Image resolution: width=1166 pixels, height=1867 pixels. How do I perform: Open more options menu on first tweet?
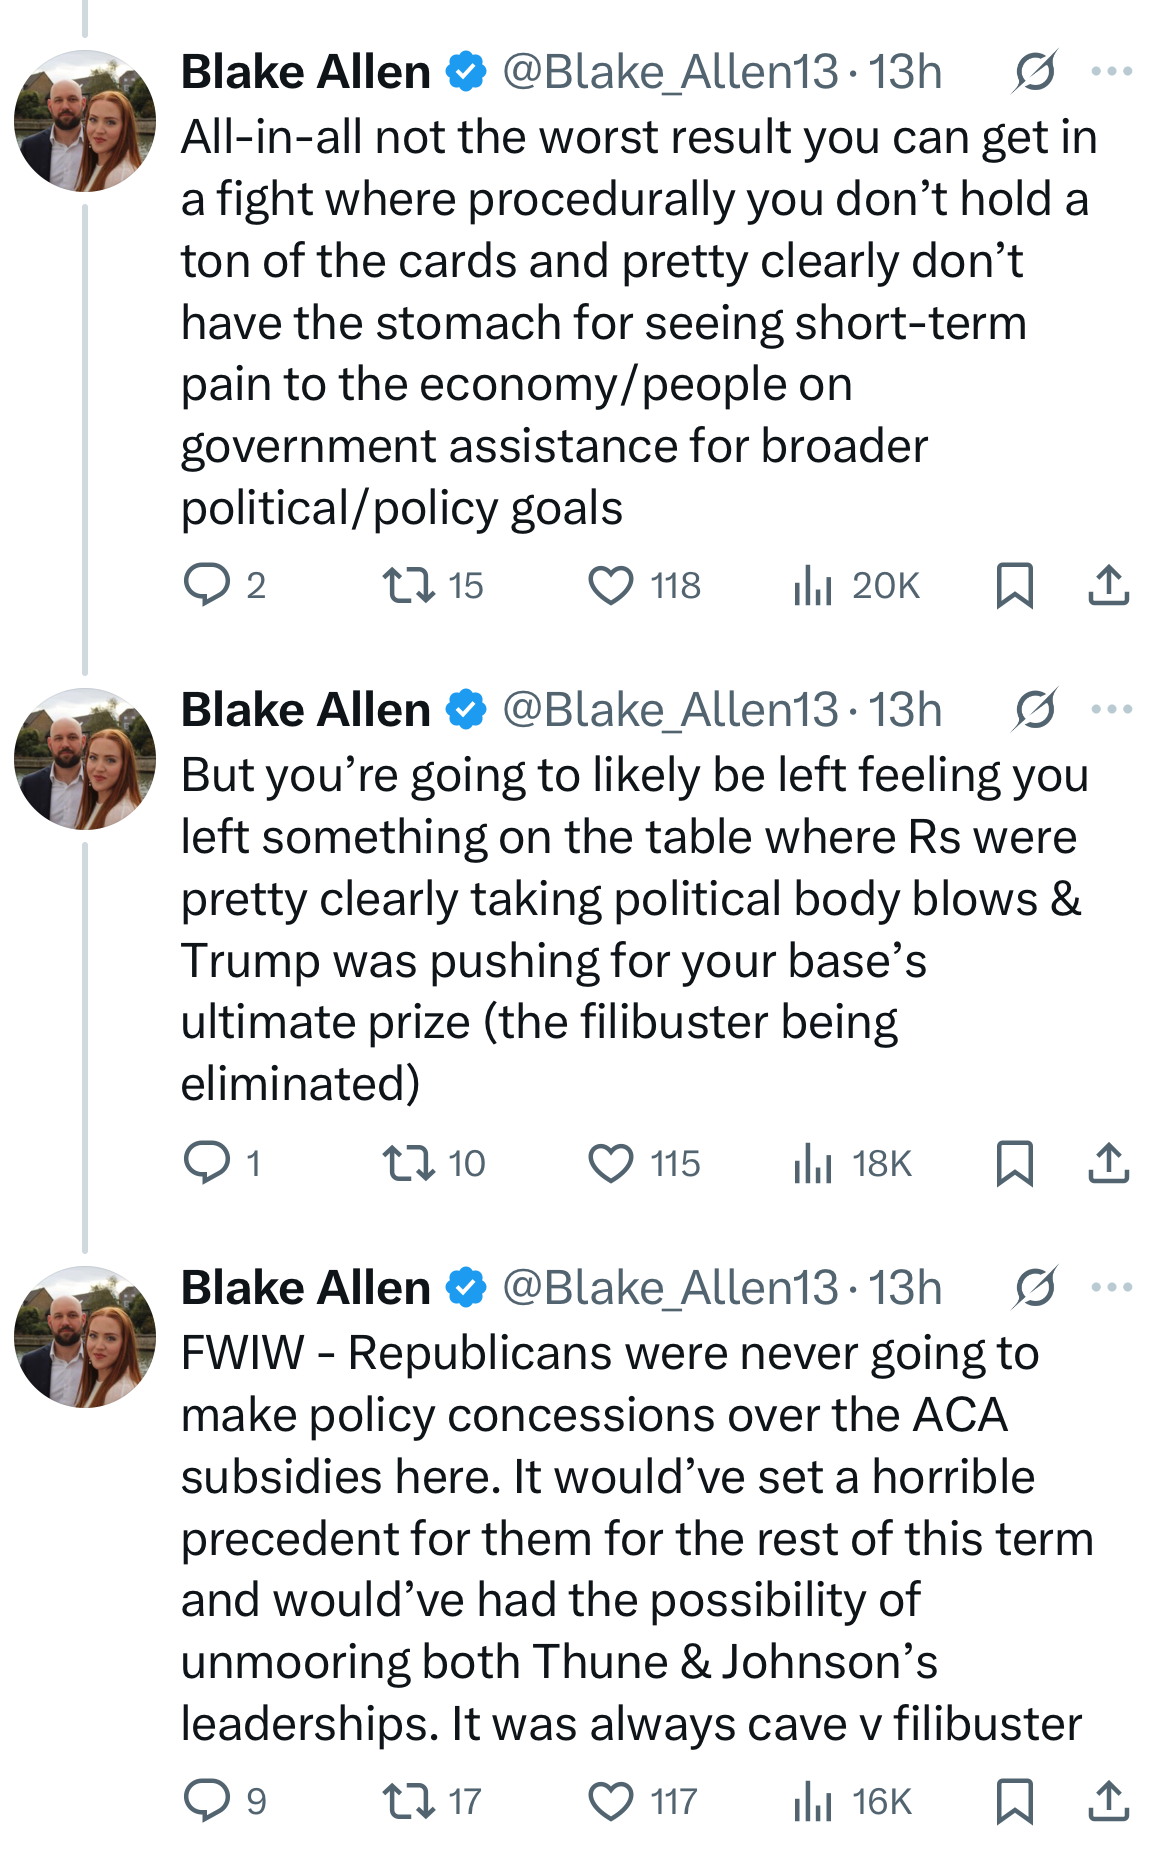(x=1111, y=72)
